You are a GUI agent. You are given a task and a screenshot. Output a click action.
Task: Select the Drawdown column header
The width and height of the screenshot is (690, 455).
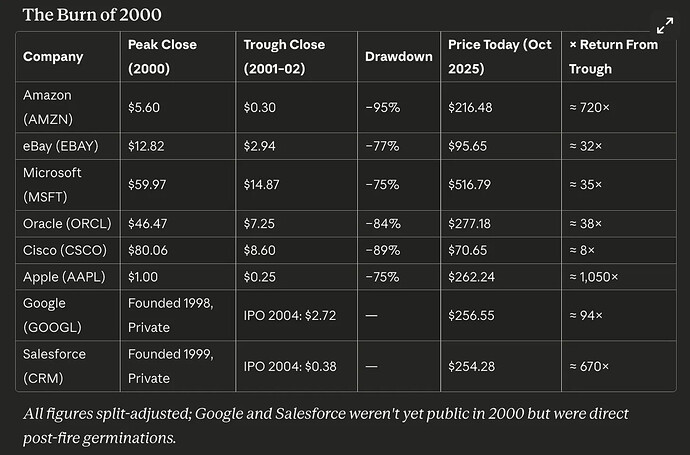tap(400, 57)
